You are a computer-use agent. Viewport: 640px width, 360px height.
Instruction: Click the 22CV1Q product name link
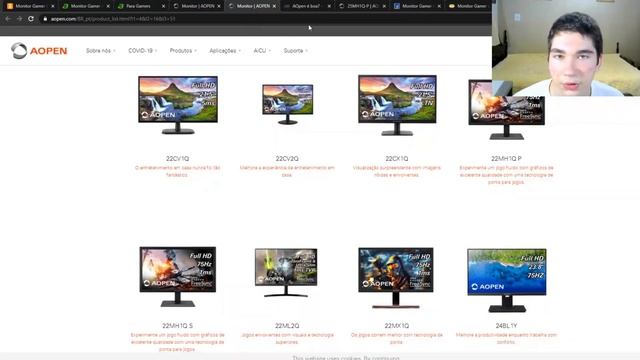click(x=178, y=158)
